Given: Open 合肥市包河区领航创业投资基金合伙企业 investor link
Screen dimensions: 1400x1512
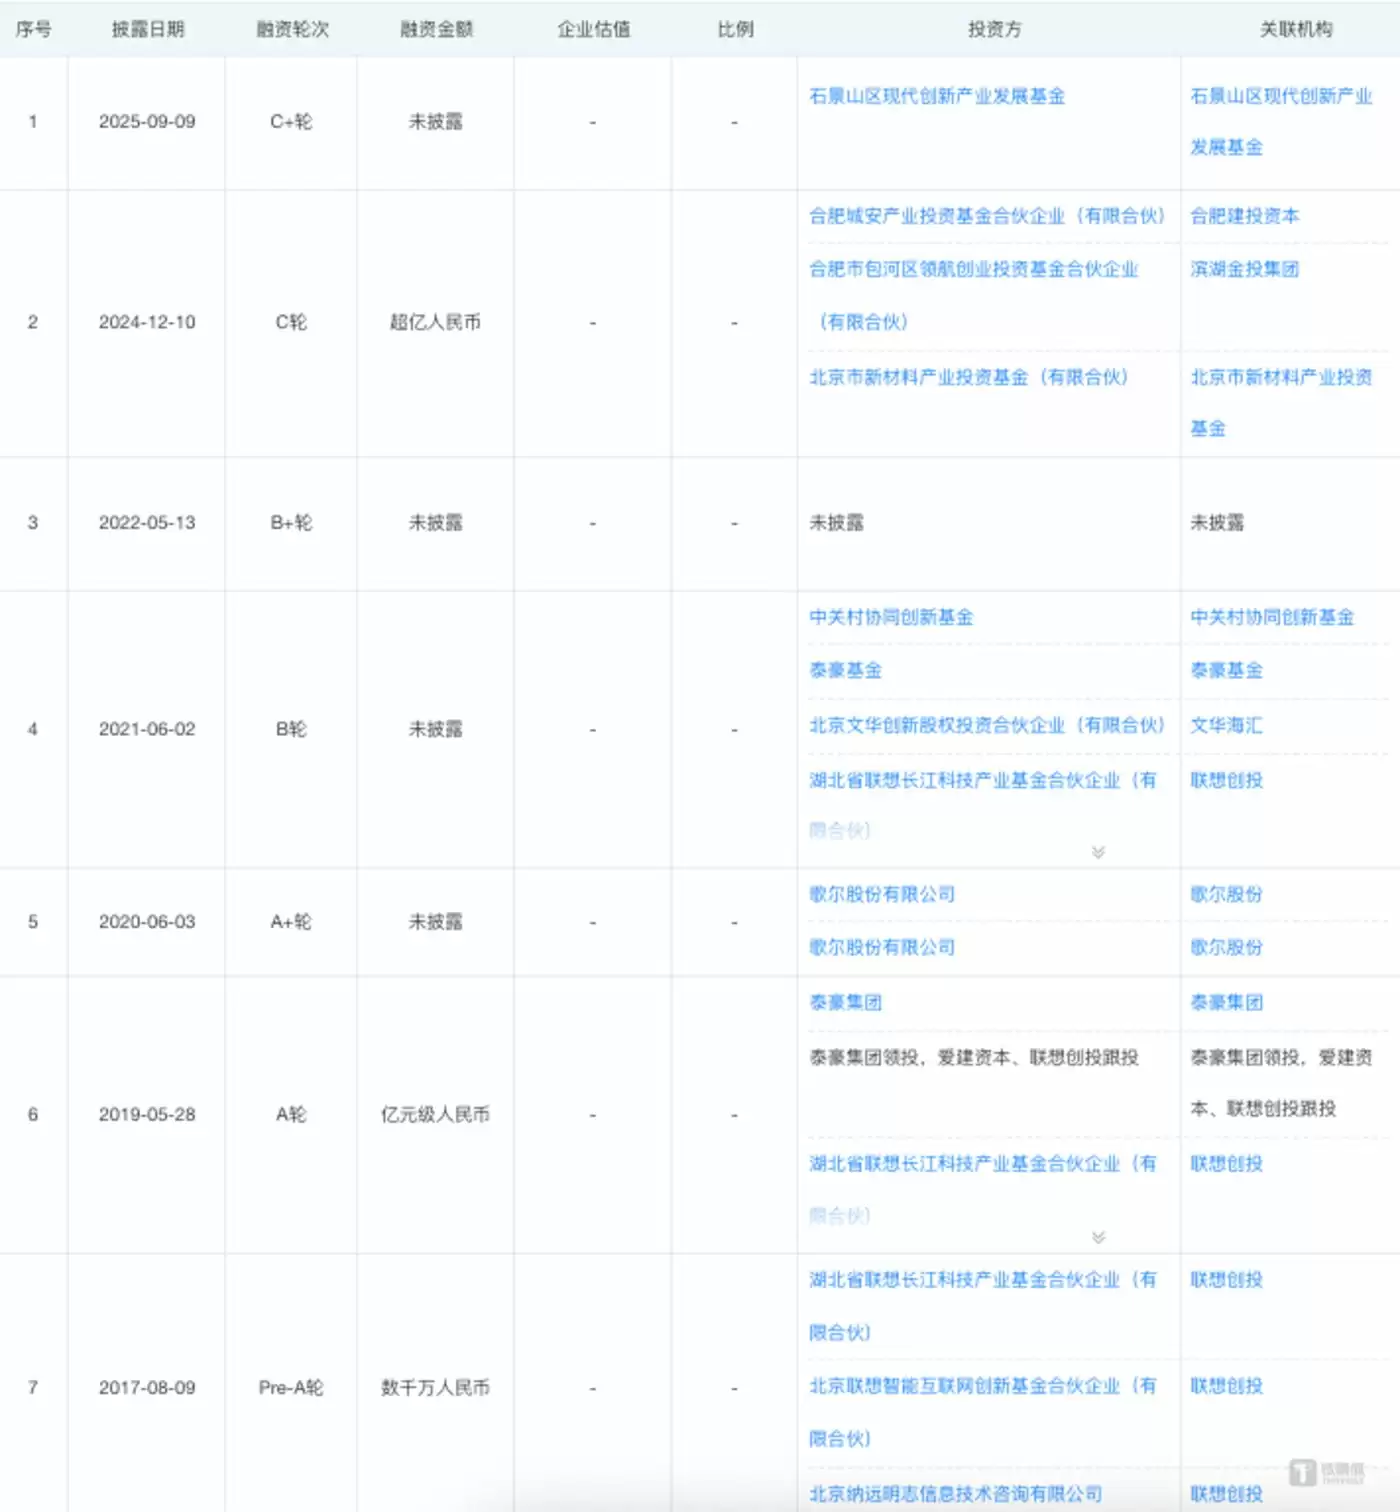Looking at the screenshot, I should 973,269.
